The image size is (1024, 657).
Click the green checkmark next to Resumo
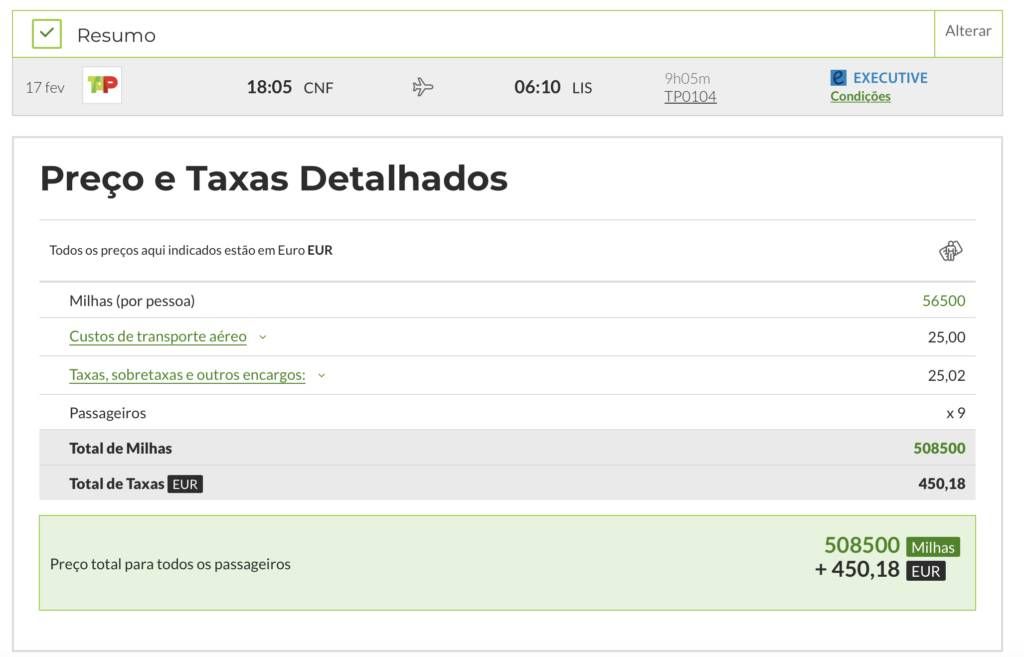click(x=46, y=33)
